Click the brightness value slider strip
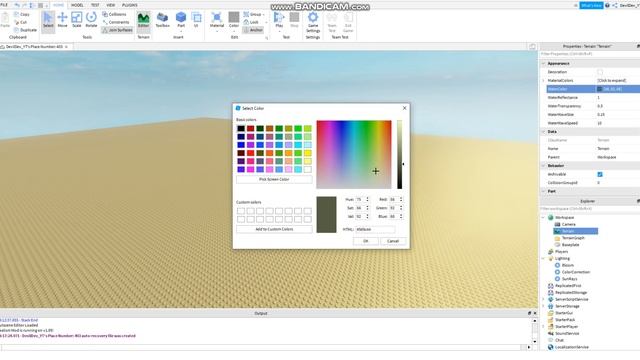Viewport: 640px width, 360px height. click(x=400, y=155)
